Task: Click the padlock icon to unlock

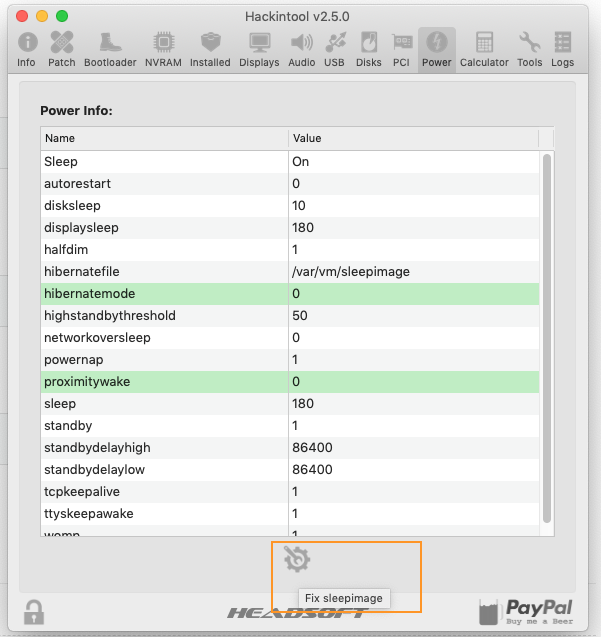Action: 34,612
